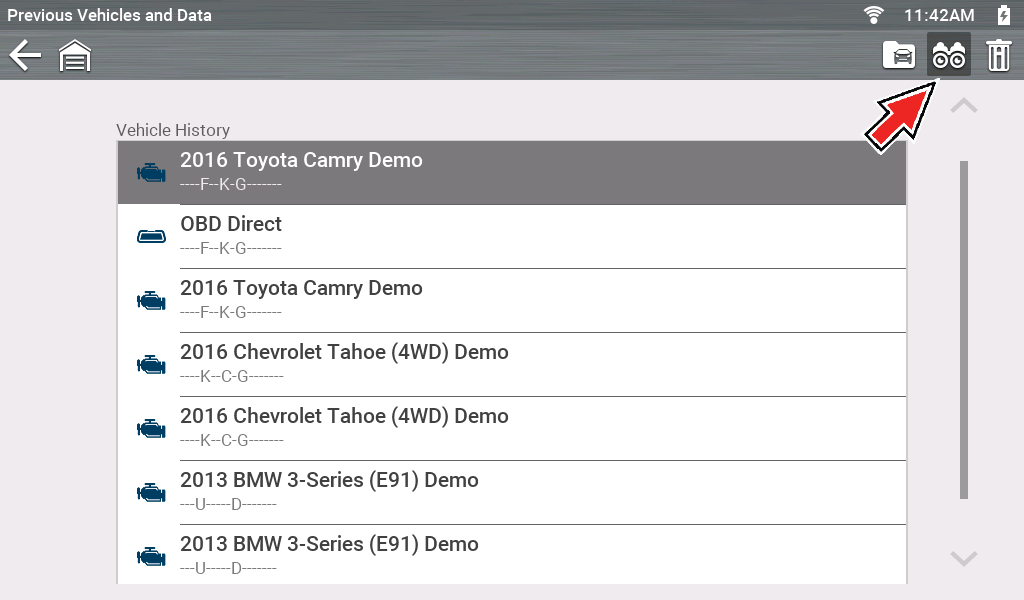Click the OBD Direct connector icon
This screenshot has height=600, width=1024.
click(151, 236)
